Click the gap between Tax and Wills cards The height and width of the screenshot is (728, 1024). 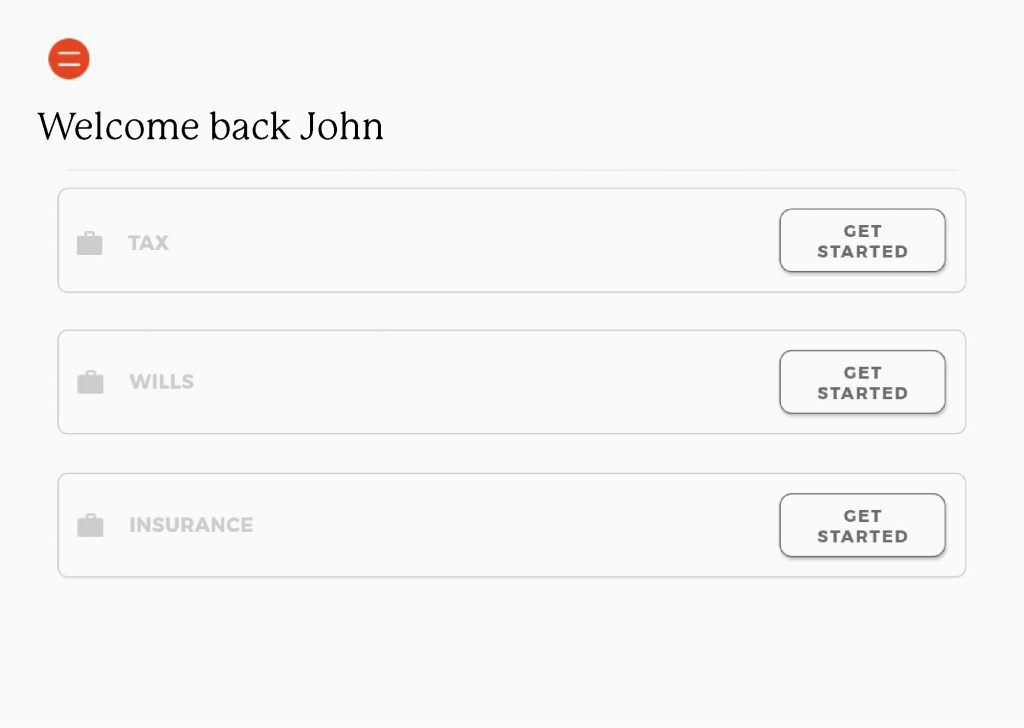511,311
